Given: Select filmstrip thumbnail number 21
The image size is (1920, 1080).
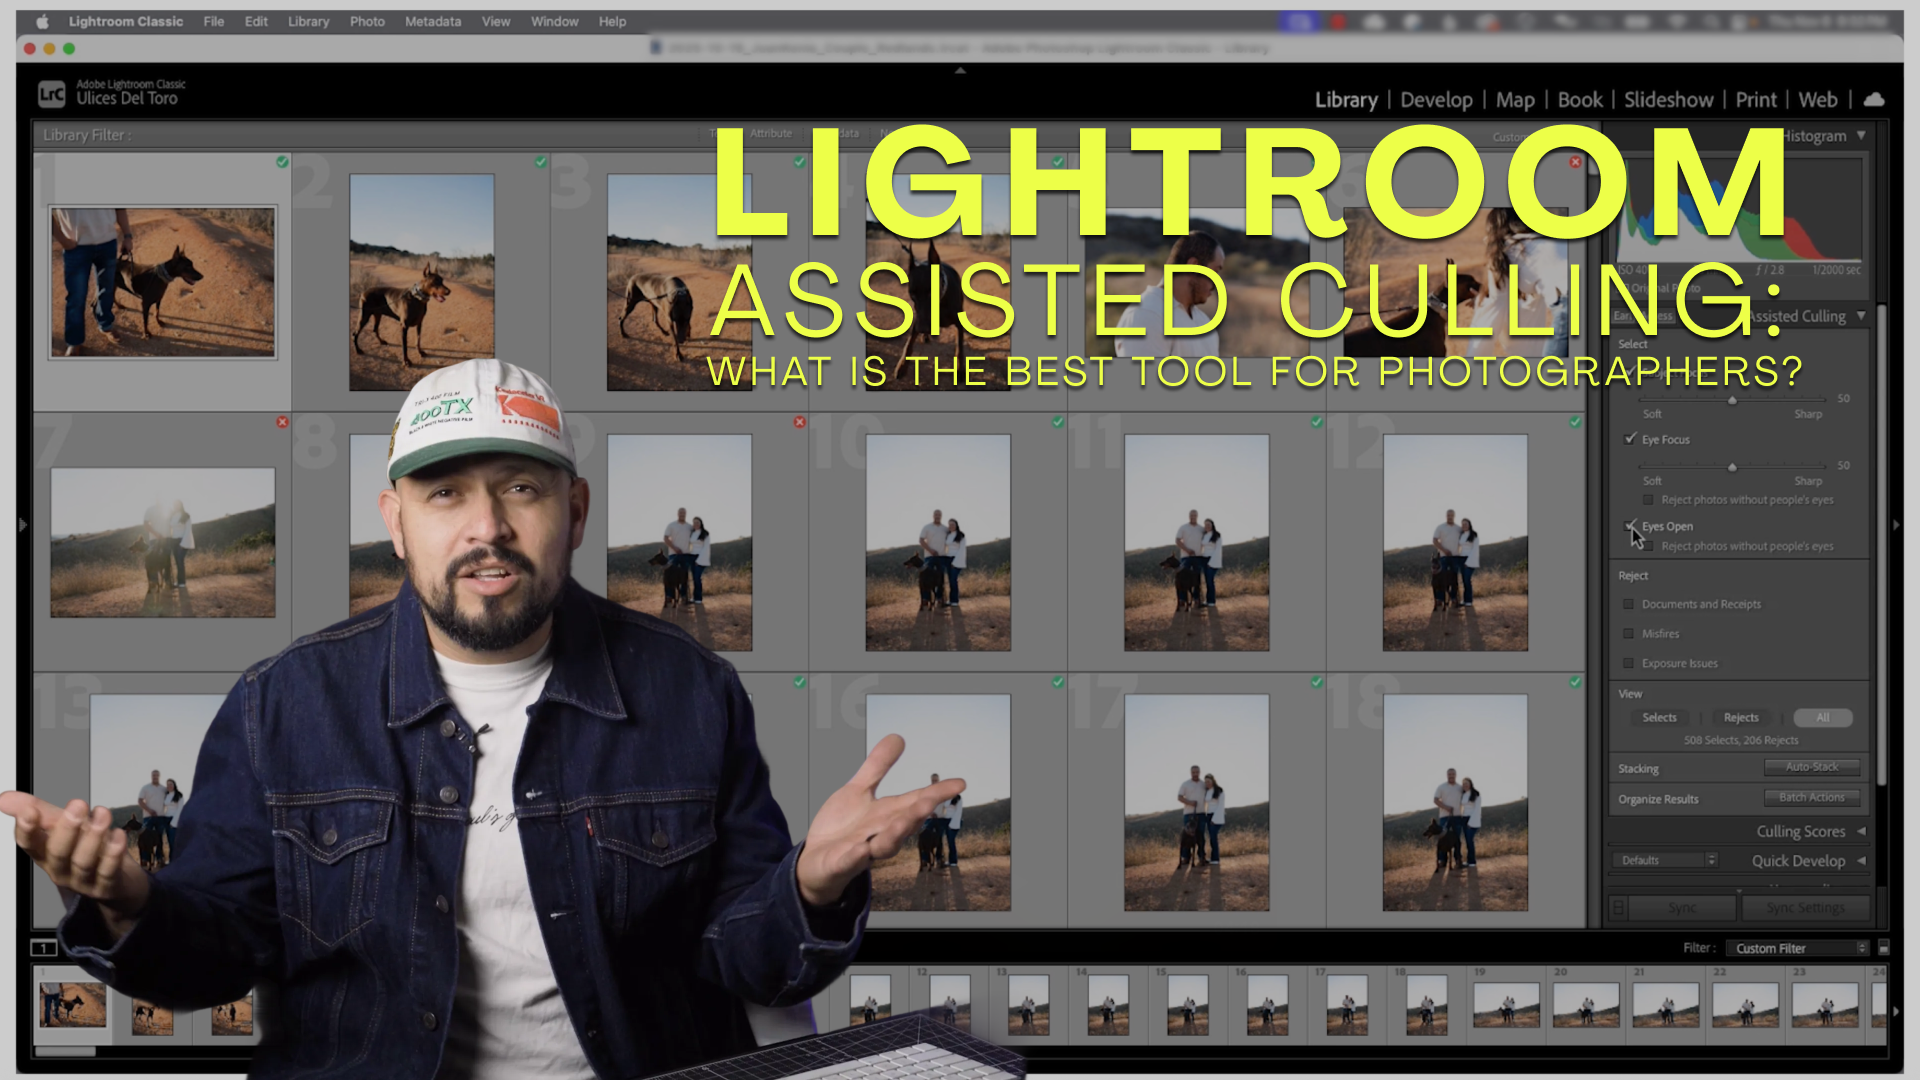Looking at the screenshot, I should (1665, 1004).
